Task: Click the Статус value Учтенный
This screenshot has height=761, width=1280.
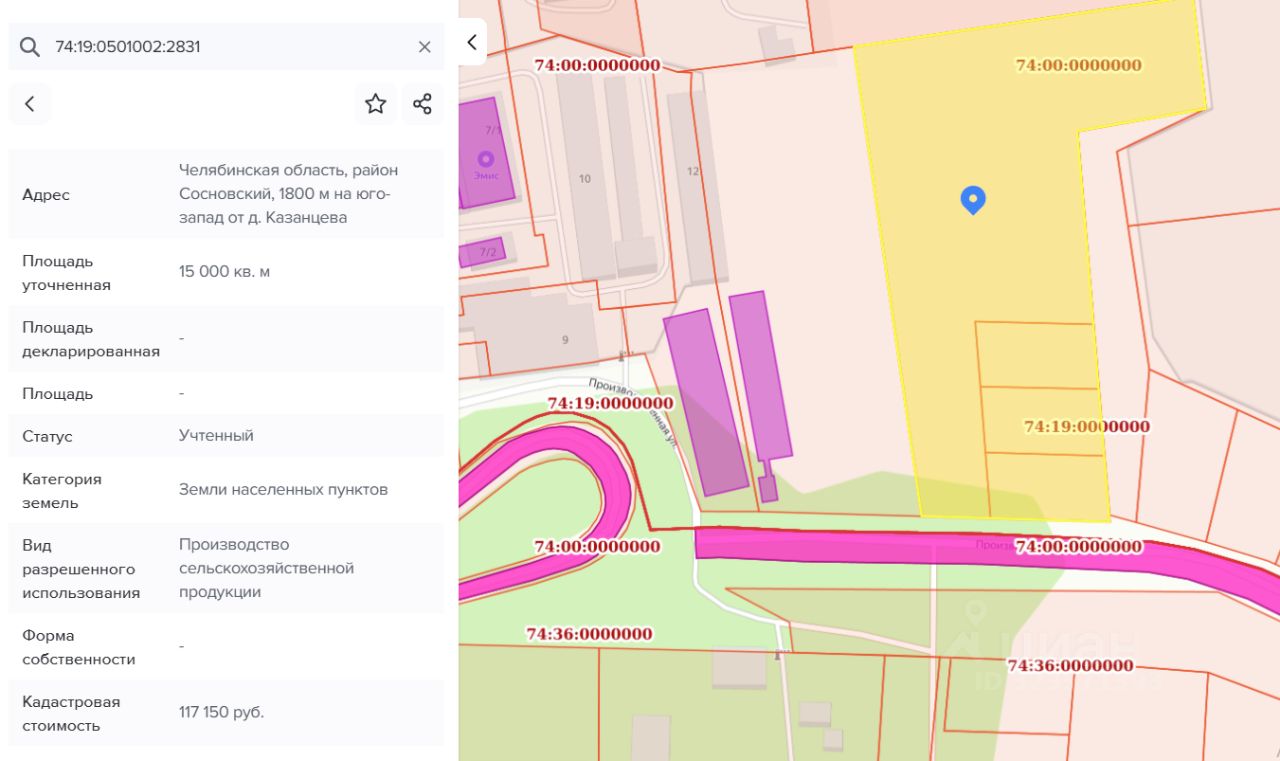Action: [216, 436]
